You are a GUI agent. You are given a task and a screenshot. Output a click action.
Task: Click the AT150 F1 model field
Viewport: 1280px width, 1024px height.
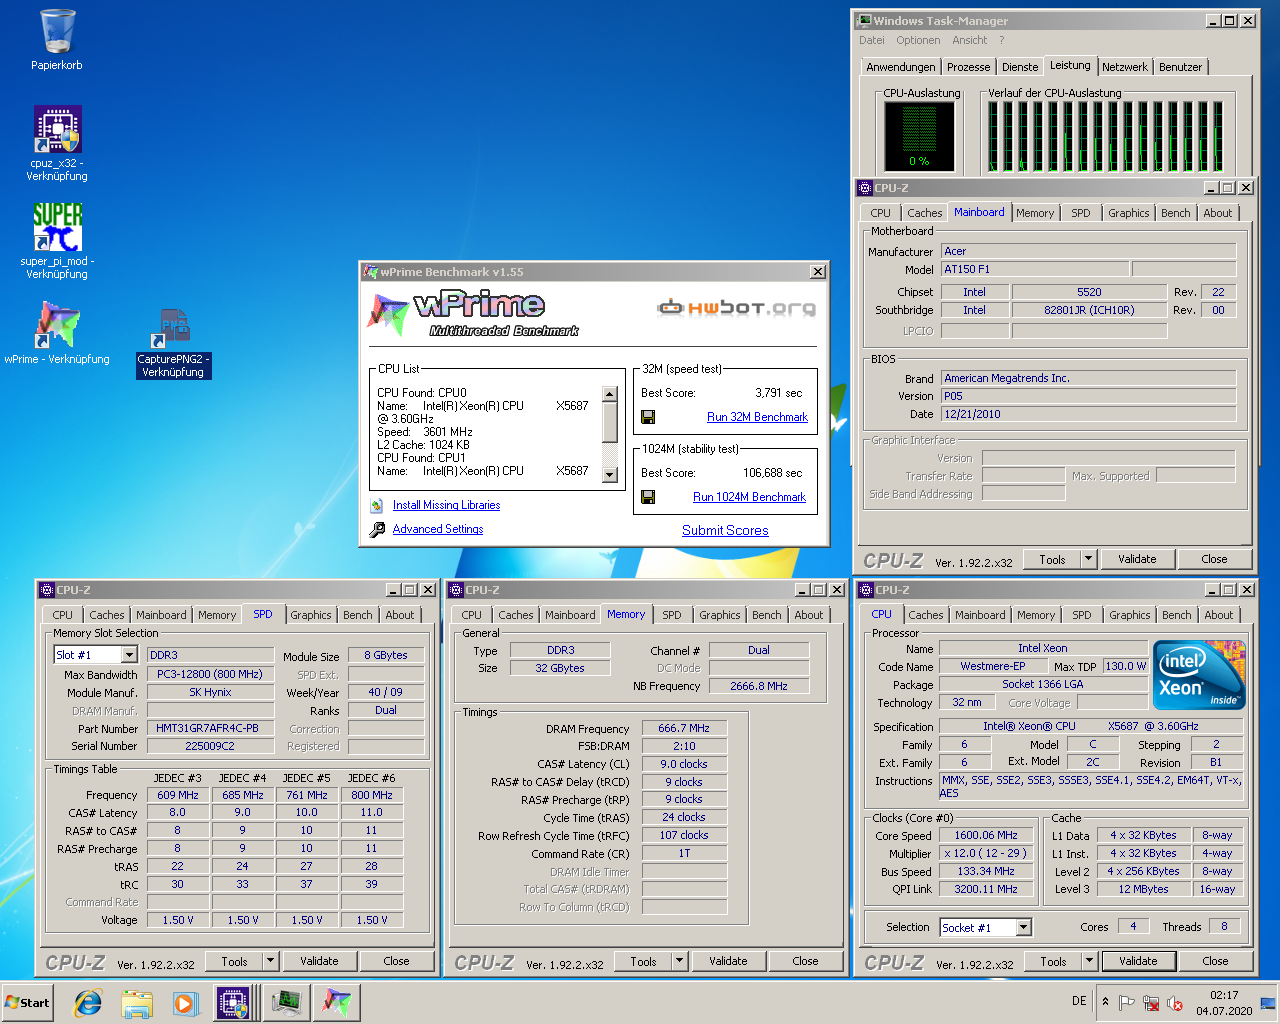pos(1035,269)
